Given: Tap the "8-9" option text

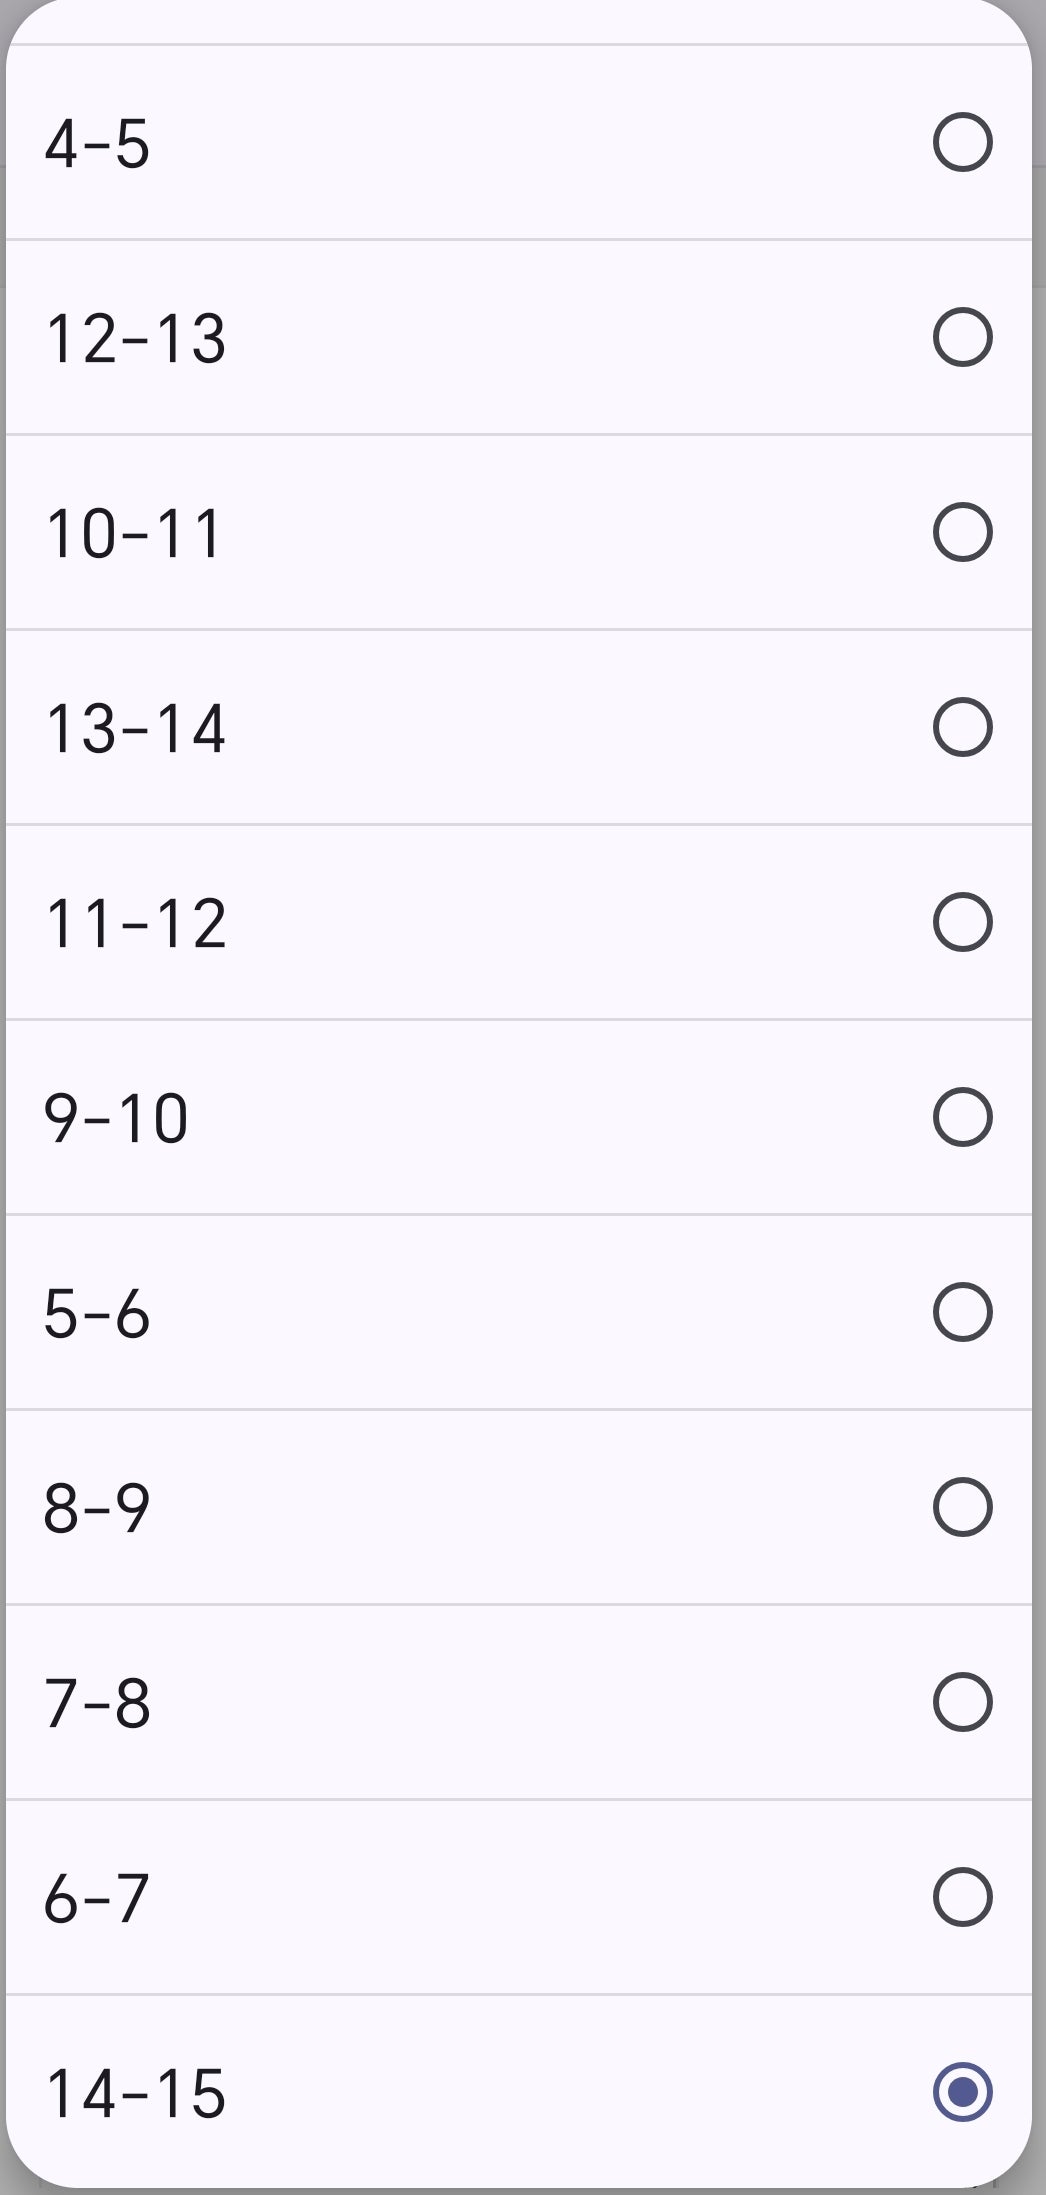Looking at the screenshot, I should 97,1508.
